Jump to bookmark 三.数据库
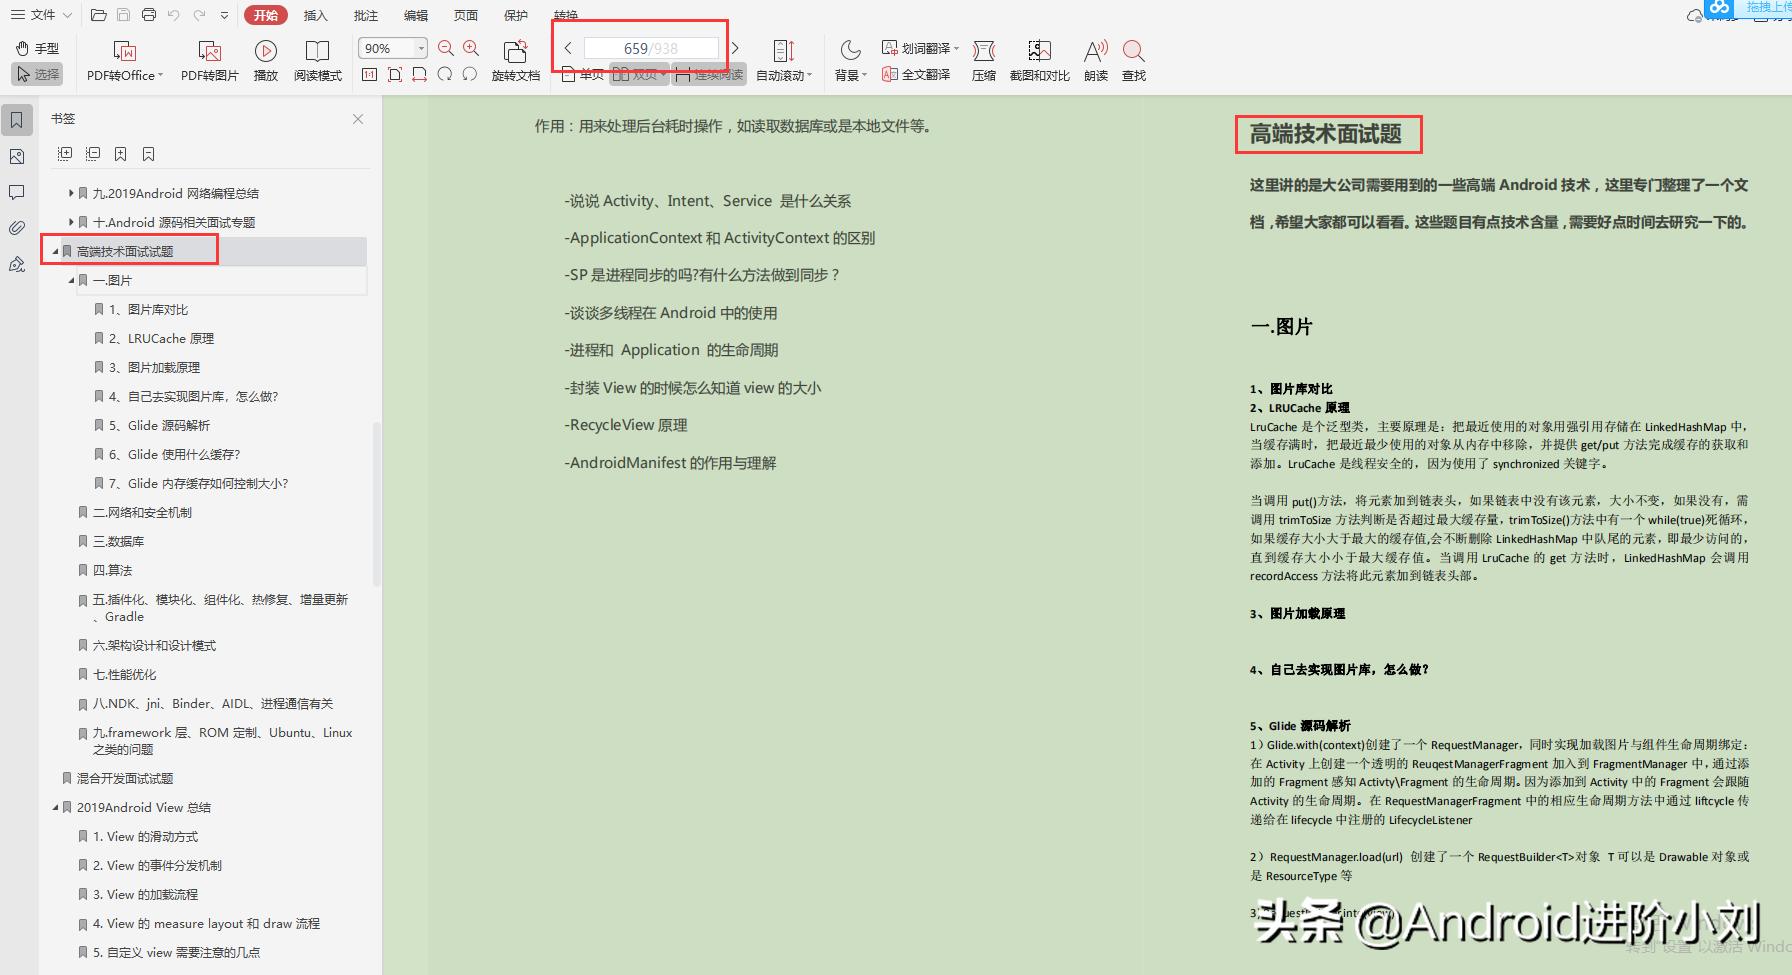1792x975 pixels. tap(120, 541)
